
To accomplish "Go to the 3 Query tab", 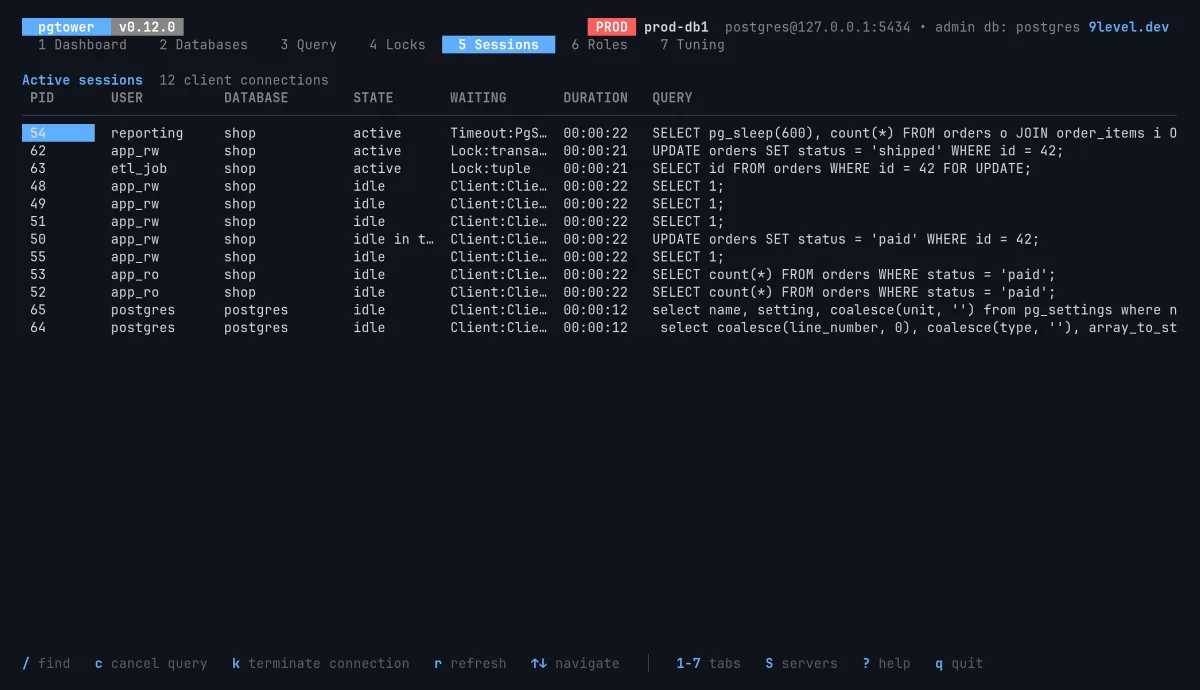I will pos(308,45).
